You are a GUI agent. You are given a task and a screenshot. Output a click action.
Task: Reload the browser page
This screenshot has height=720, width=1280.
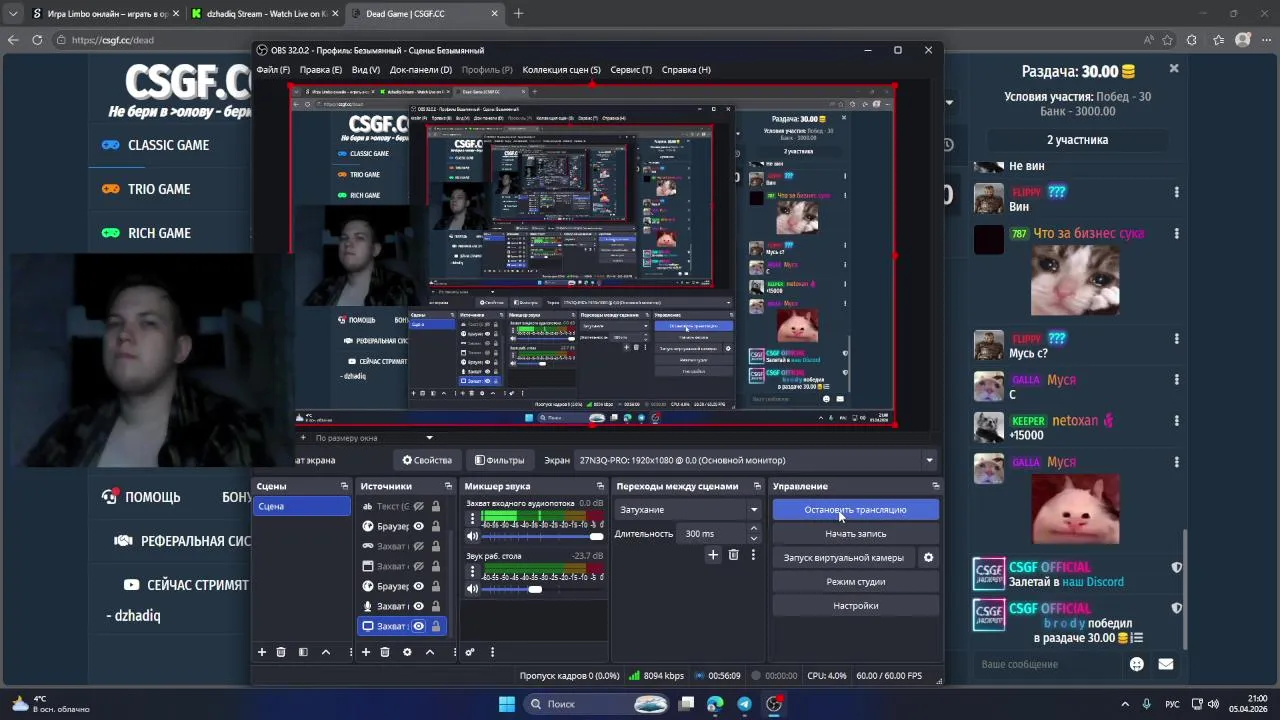[37, 40]
